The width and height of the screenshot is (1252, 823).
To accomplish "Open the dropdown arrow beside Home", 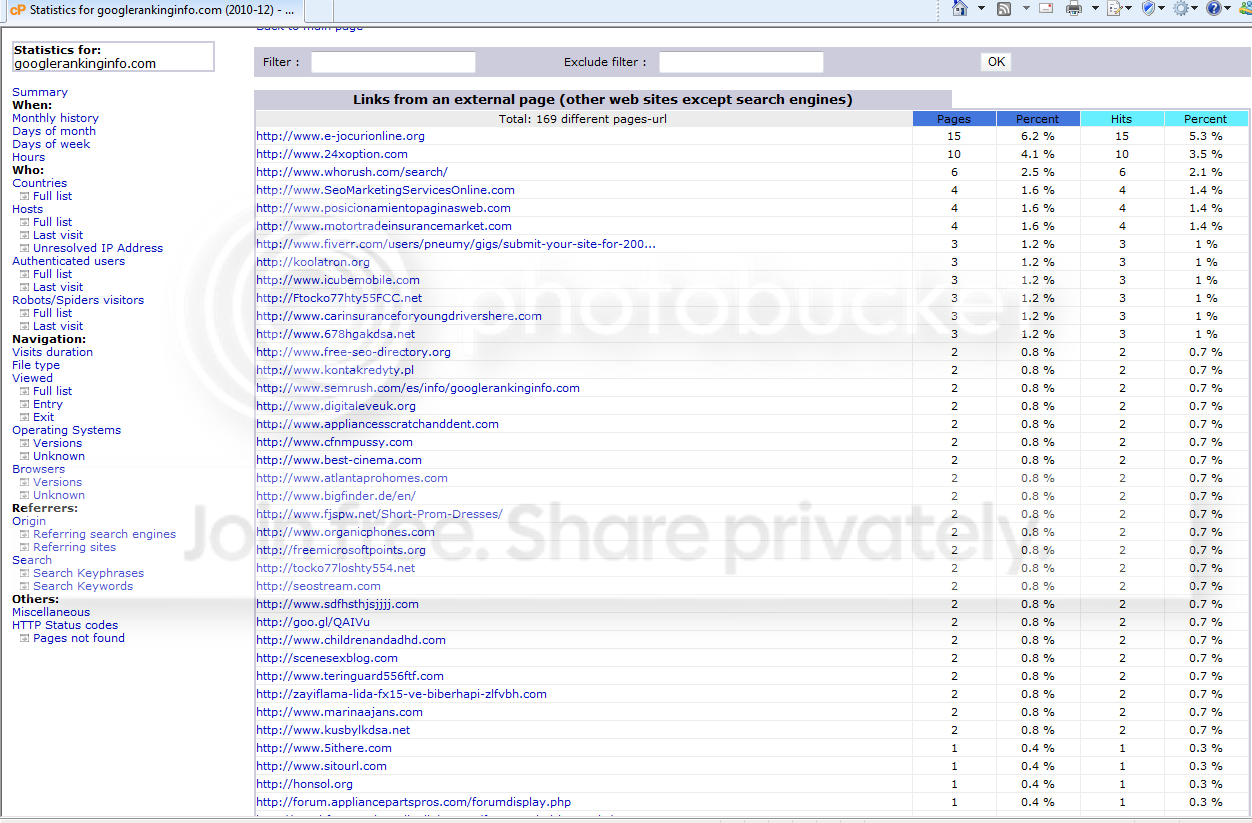I will tap(981, 9).
